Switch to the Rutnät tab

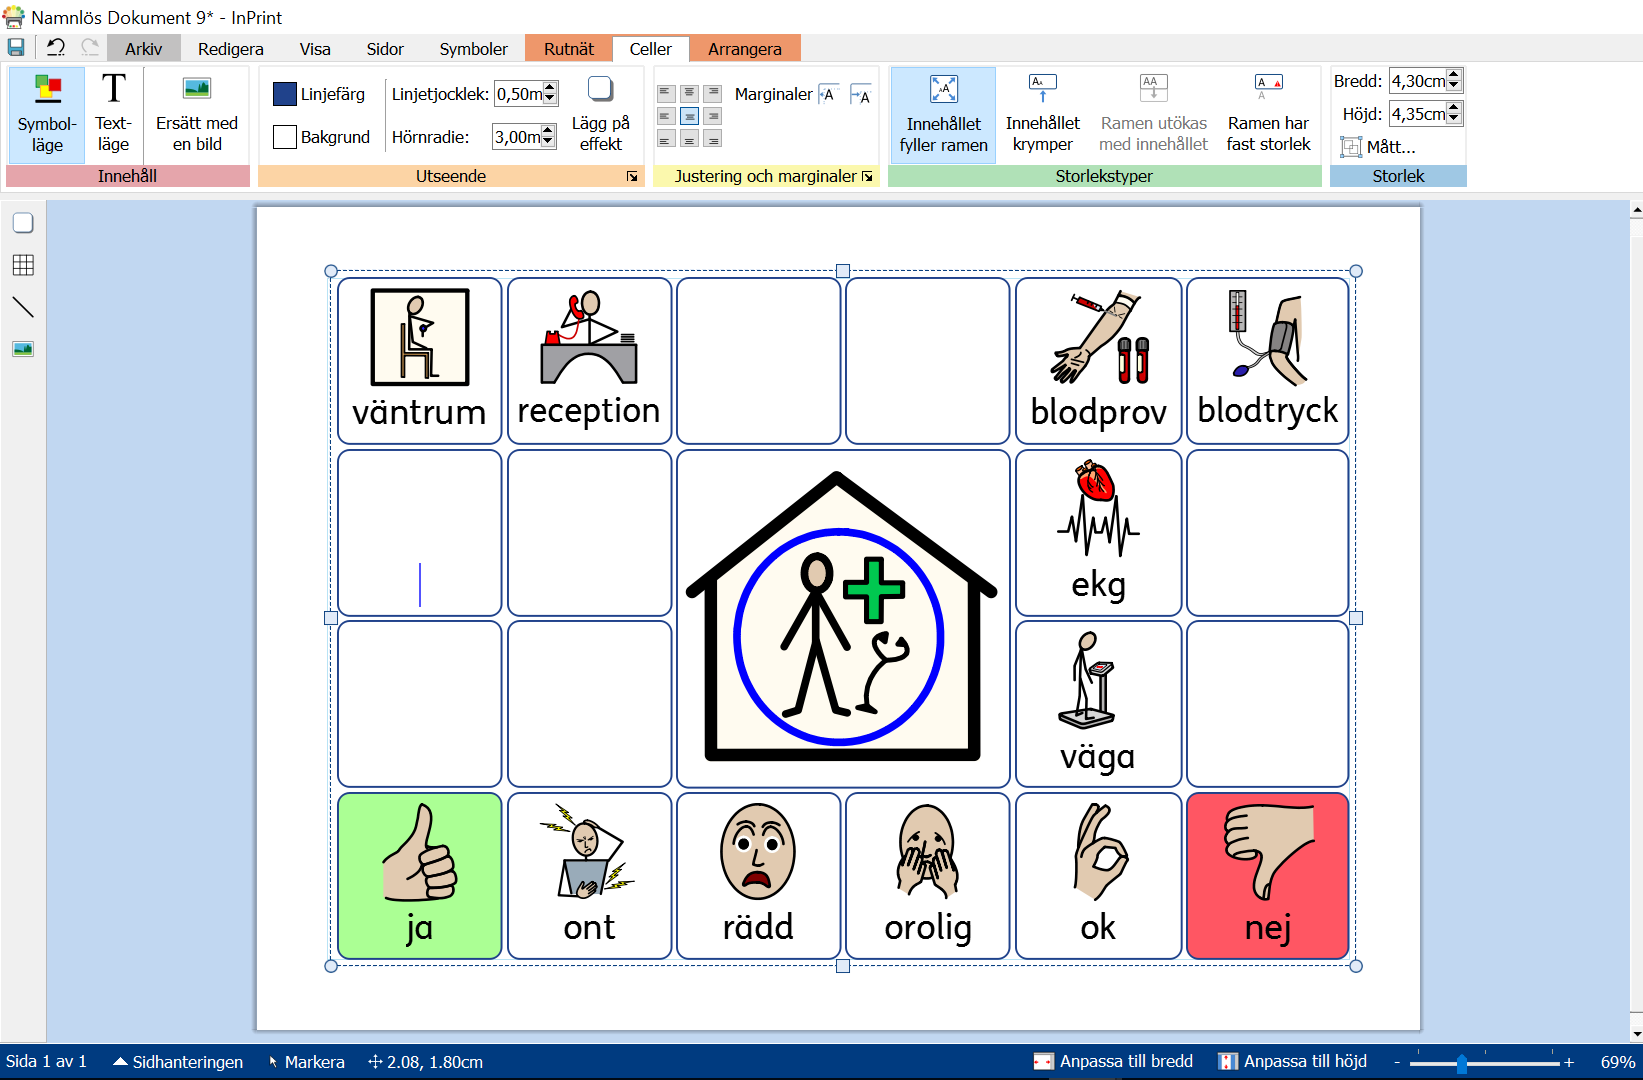[568, 49]
